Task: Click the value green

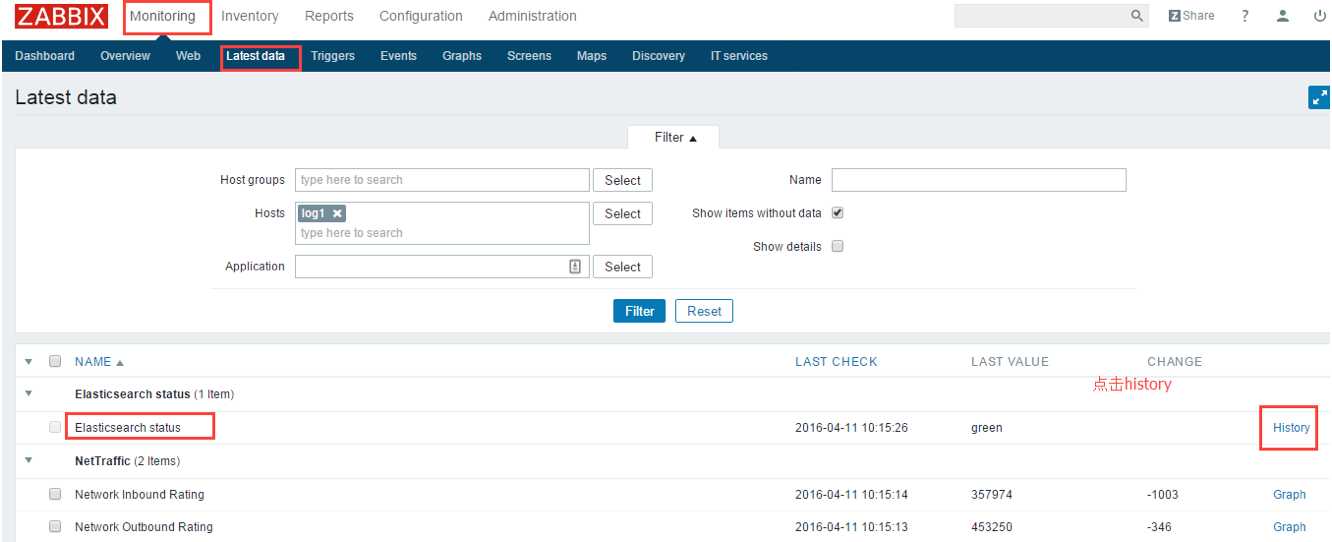Action: (986, 427)
